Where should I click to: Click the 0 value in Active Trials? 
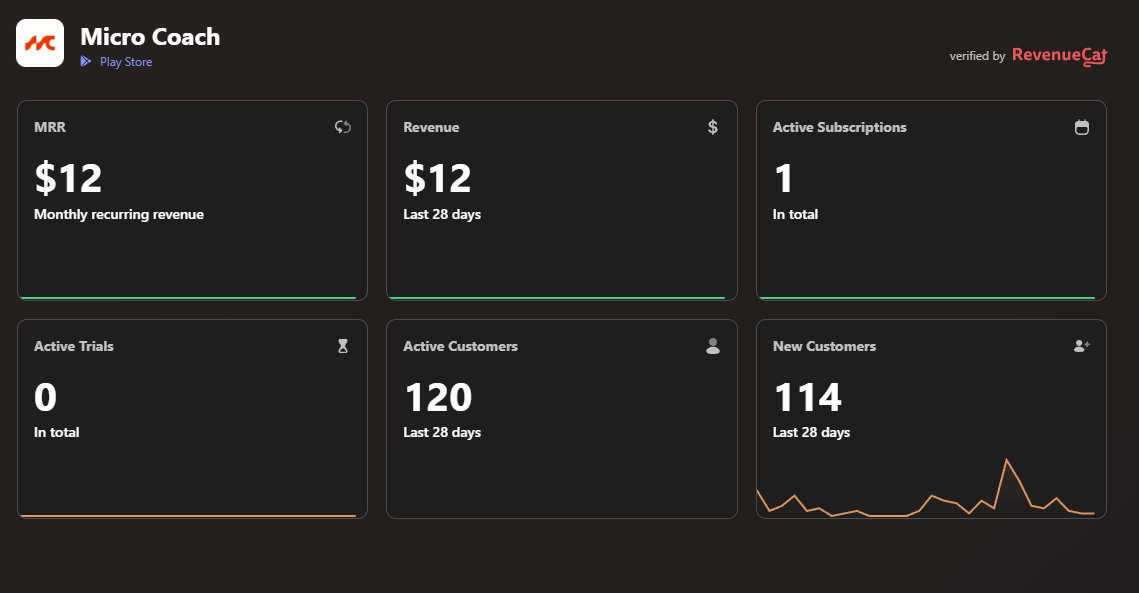point(45,398)
